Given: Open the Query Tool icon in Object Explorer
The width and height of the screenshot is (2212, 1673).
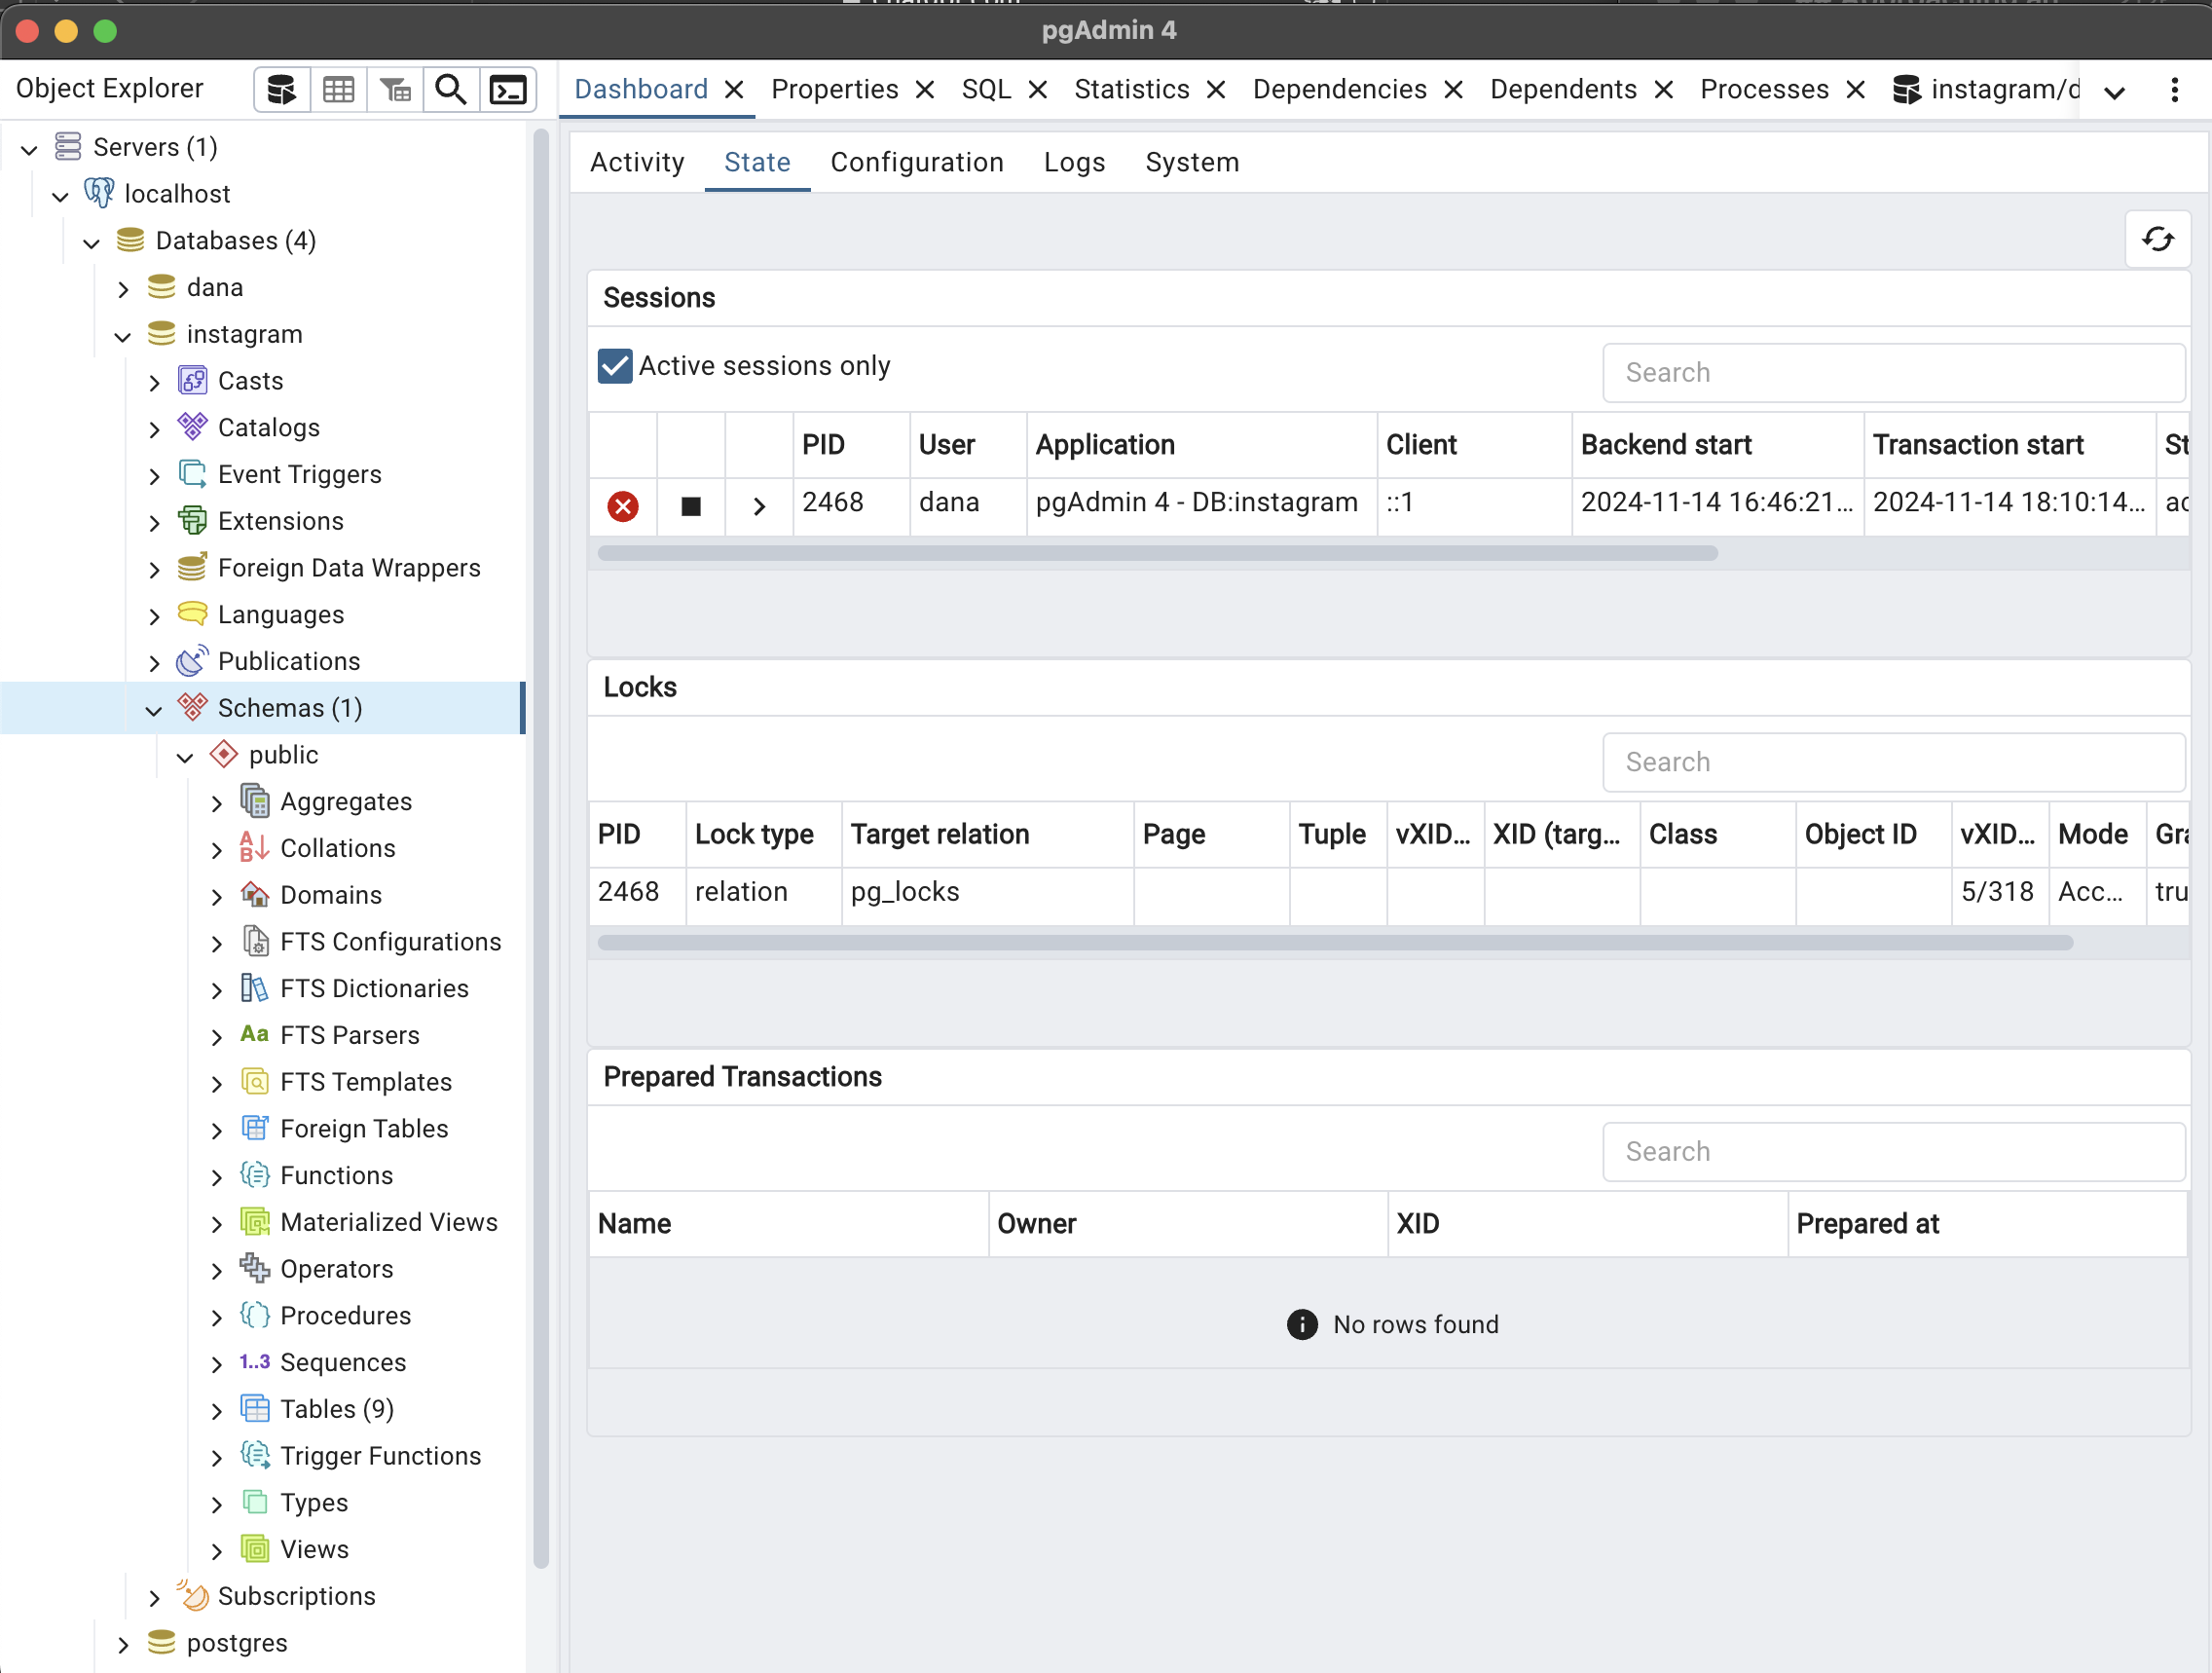Looking at the screenshot, I should click(282, 90).
